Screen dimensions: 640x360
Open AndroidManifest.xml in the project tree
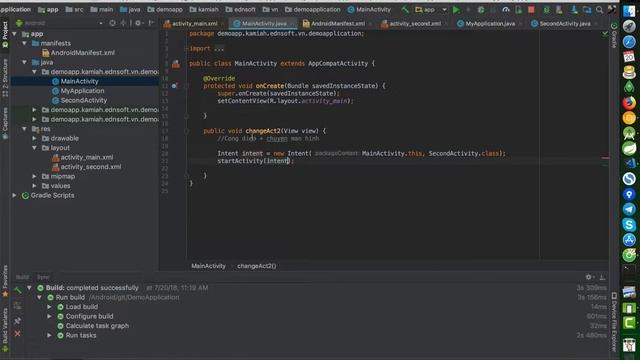[82, 53]
